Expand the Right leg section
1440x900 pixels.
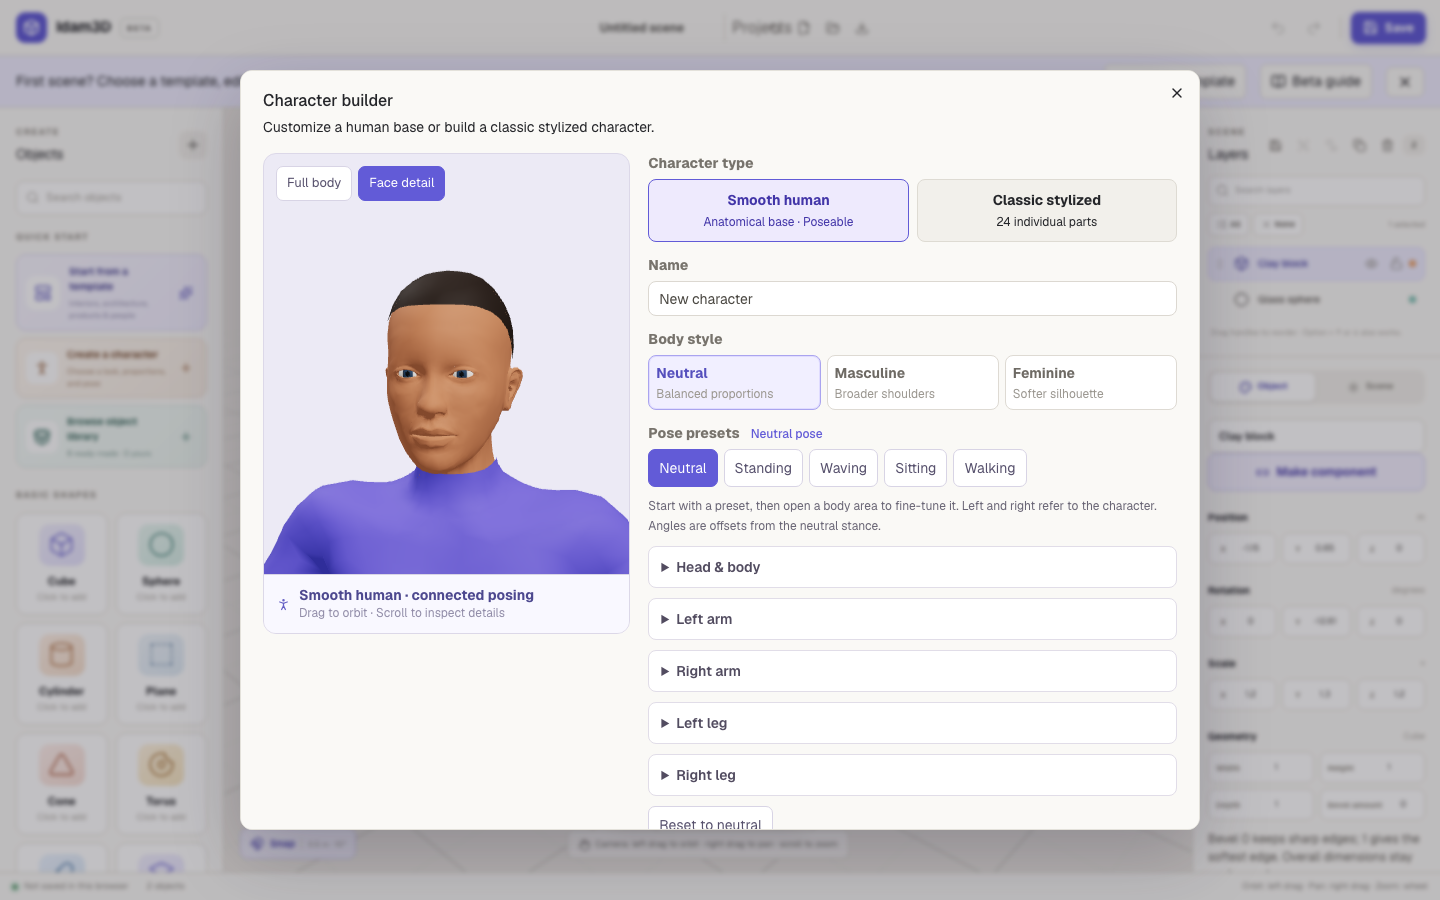[912, 775]
